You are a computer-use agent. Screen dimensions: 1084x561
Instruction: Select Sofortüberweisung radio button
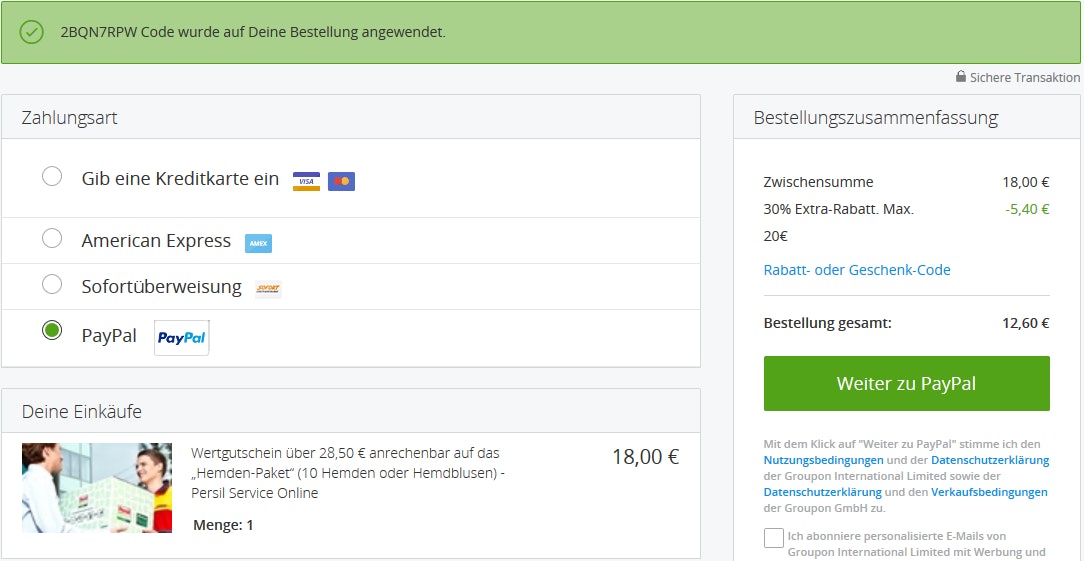click(x=52, y=285)
